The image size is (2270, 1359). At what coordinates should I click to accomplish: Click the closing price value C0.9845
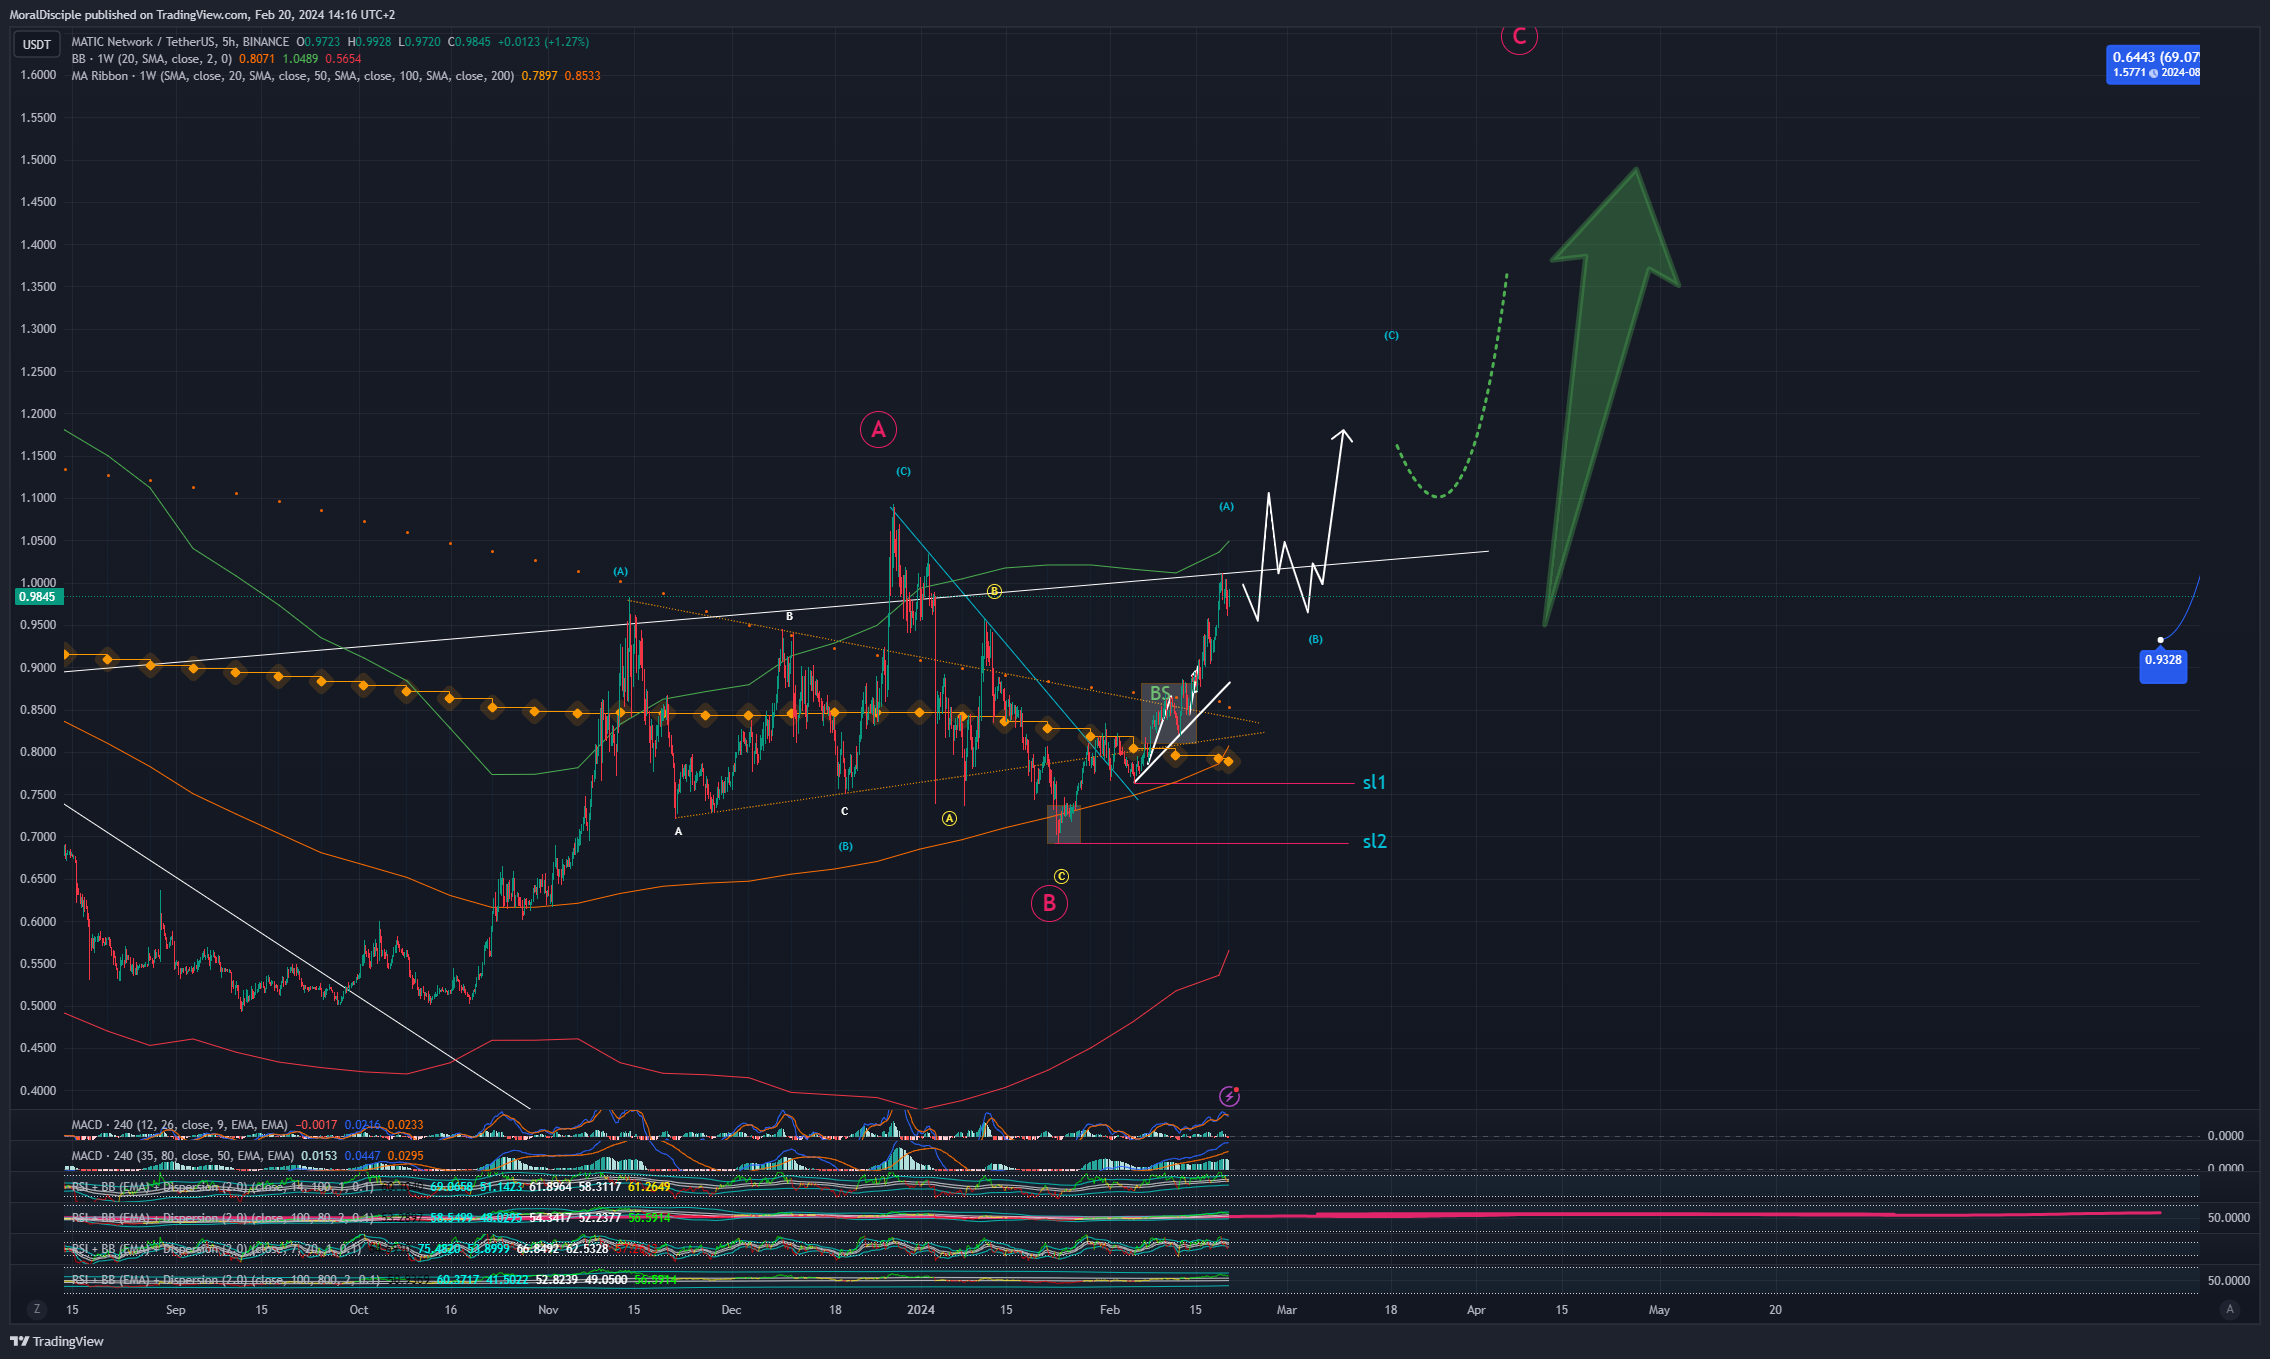(469, 42)
